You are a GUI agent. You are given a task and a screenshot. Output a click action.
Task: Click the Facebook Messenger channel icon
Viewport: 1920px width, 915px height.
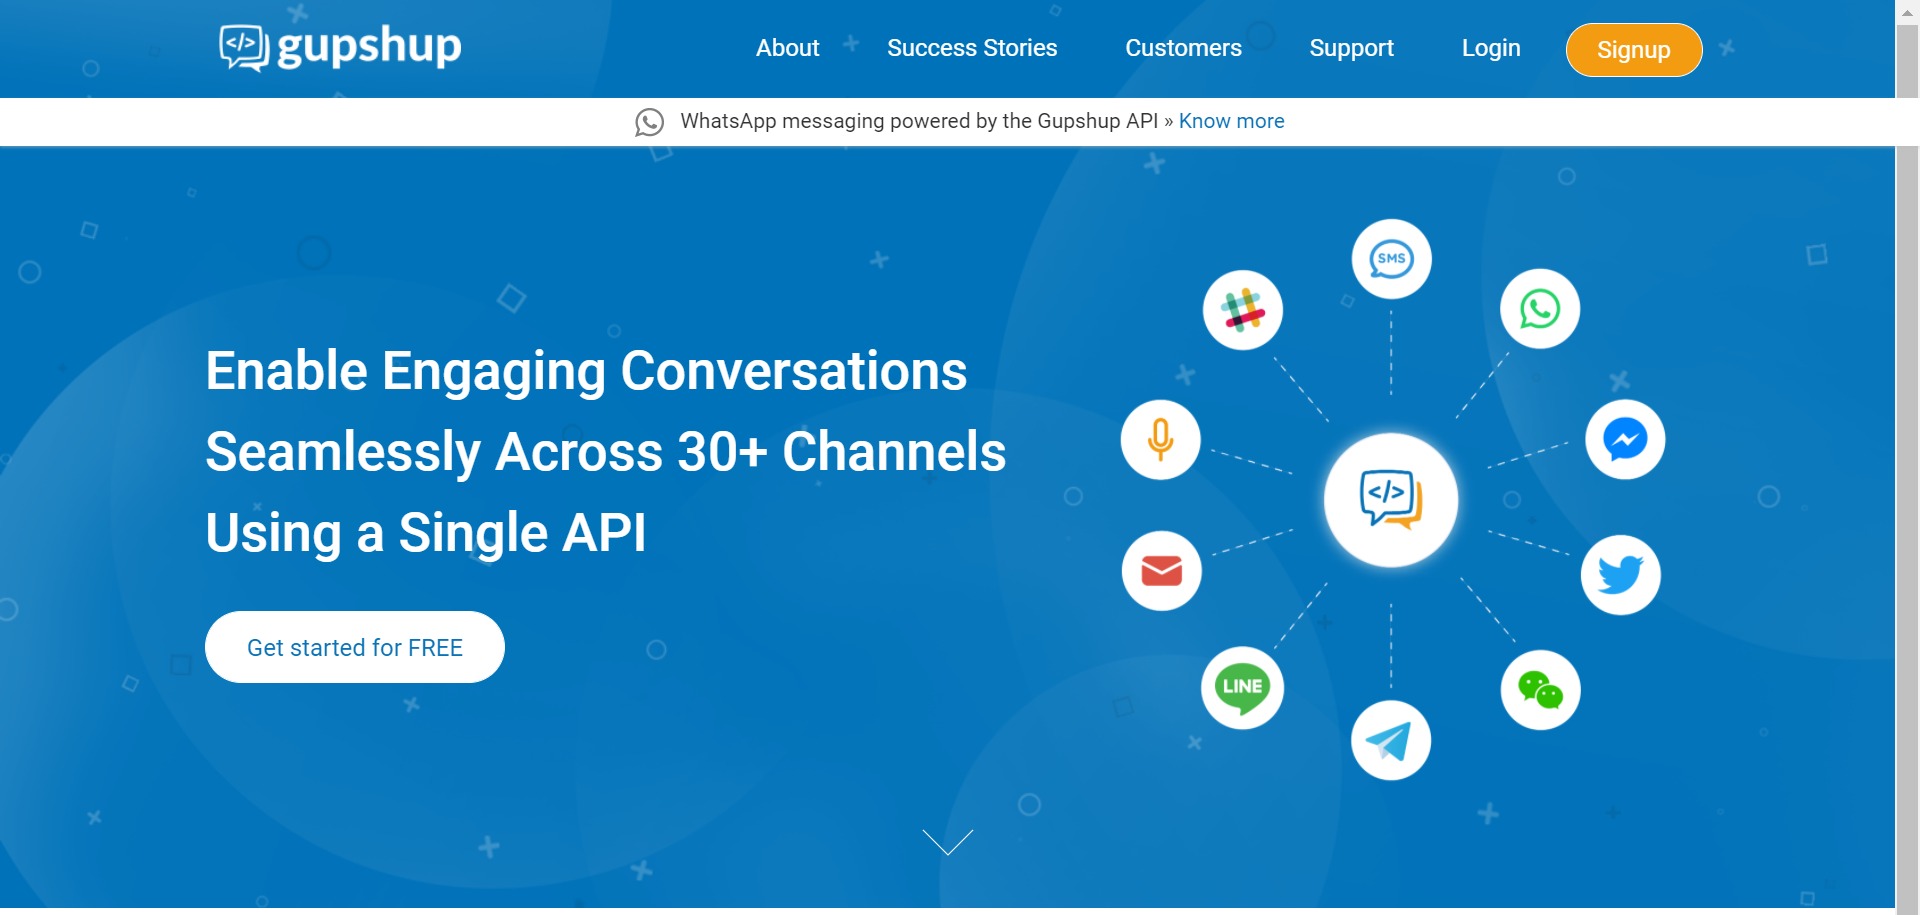point(1625,439)
